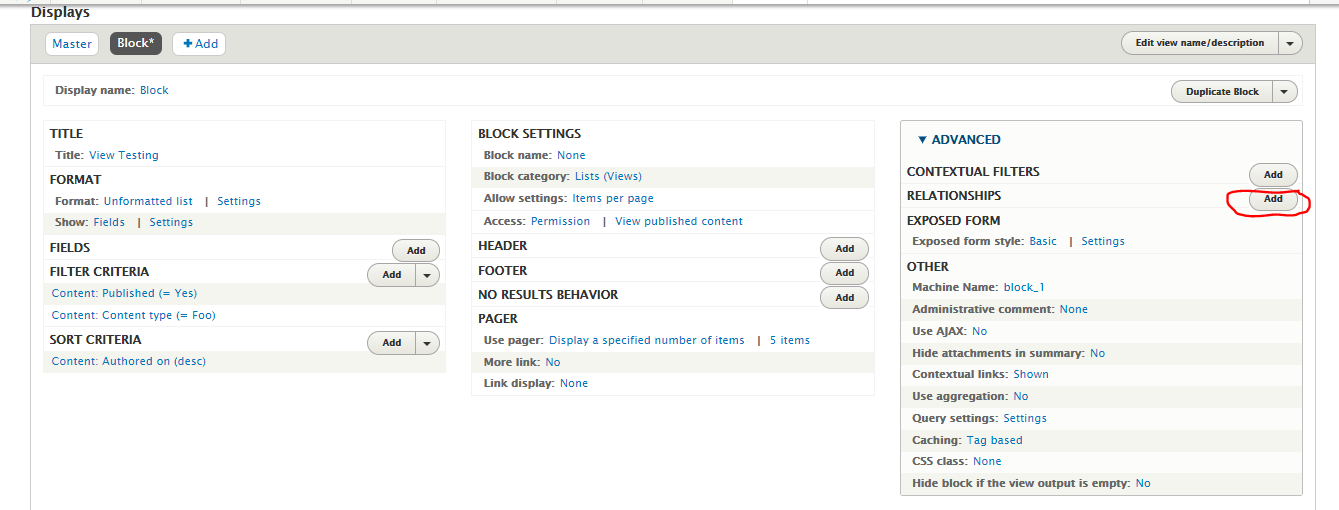The height and width of the screenshot is (510, 1339).
Task: Add a footer to the block
Action: point(844,273)
